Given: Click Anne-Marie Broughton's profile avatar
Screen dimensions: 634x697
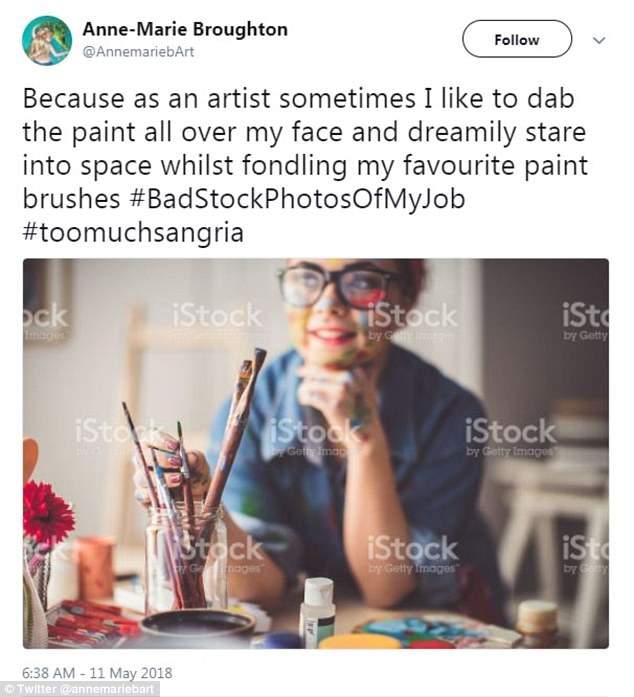Looking at the screenshot, I should point(47,40).
